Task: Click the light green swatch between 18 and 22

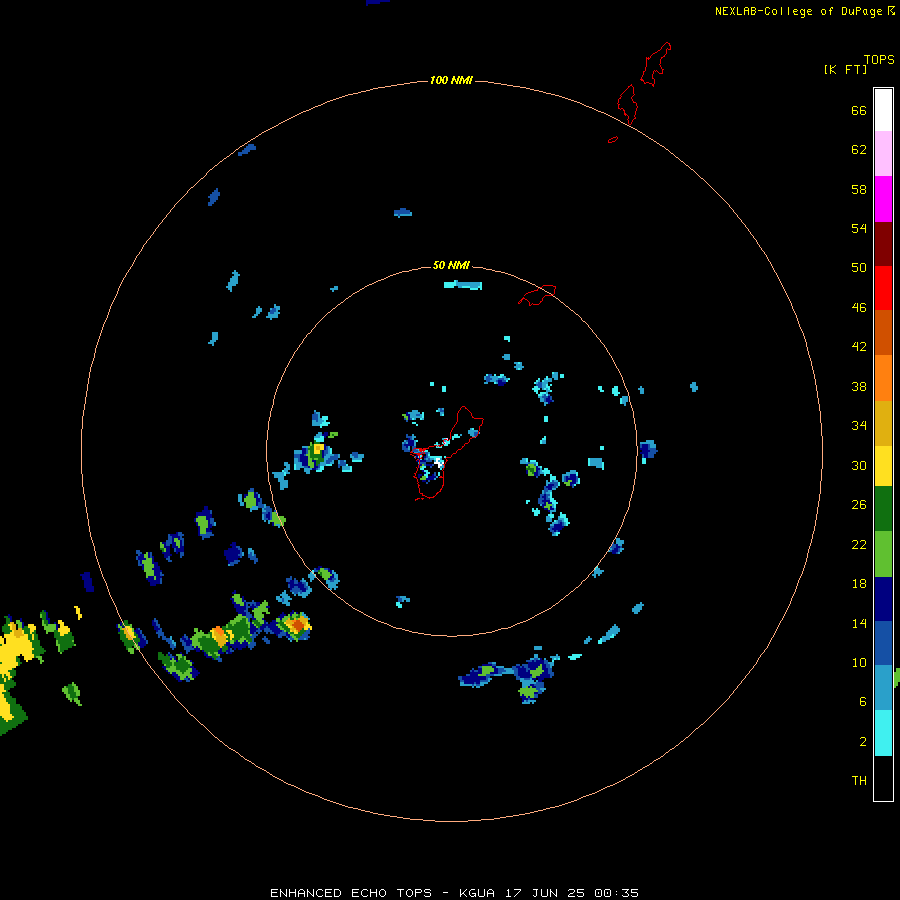Action: (x=883, y=554)
